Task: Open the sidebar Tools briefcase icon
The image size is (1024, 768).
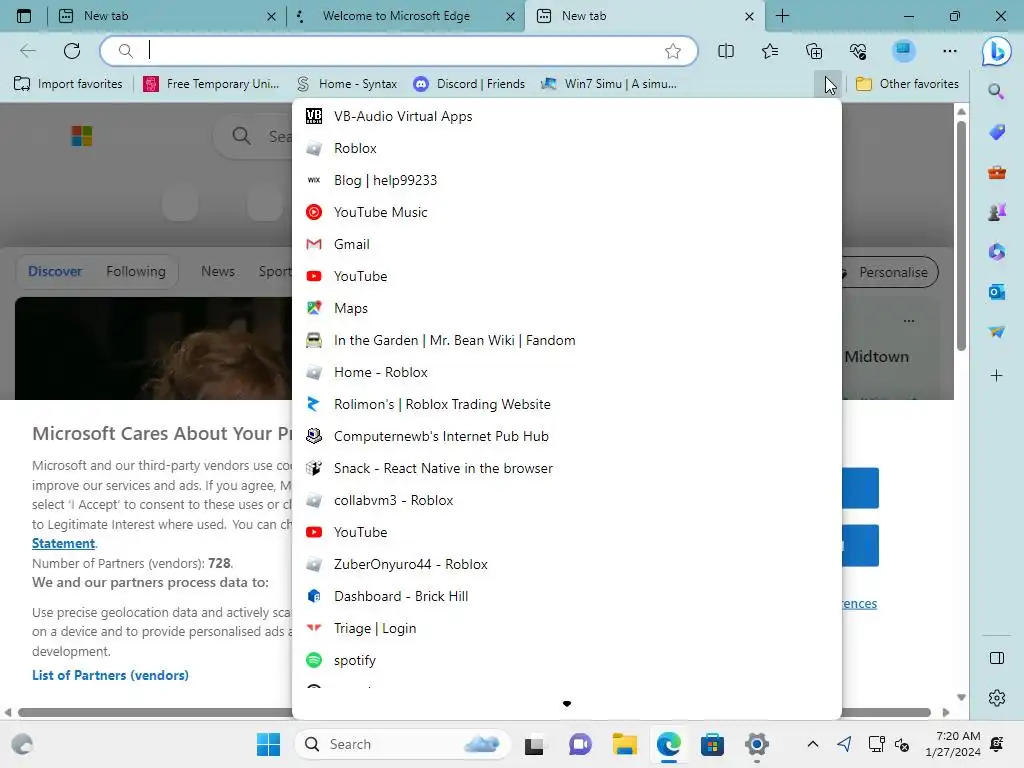Action: (997, 172)
